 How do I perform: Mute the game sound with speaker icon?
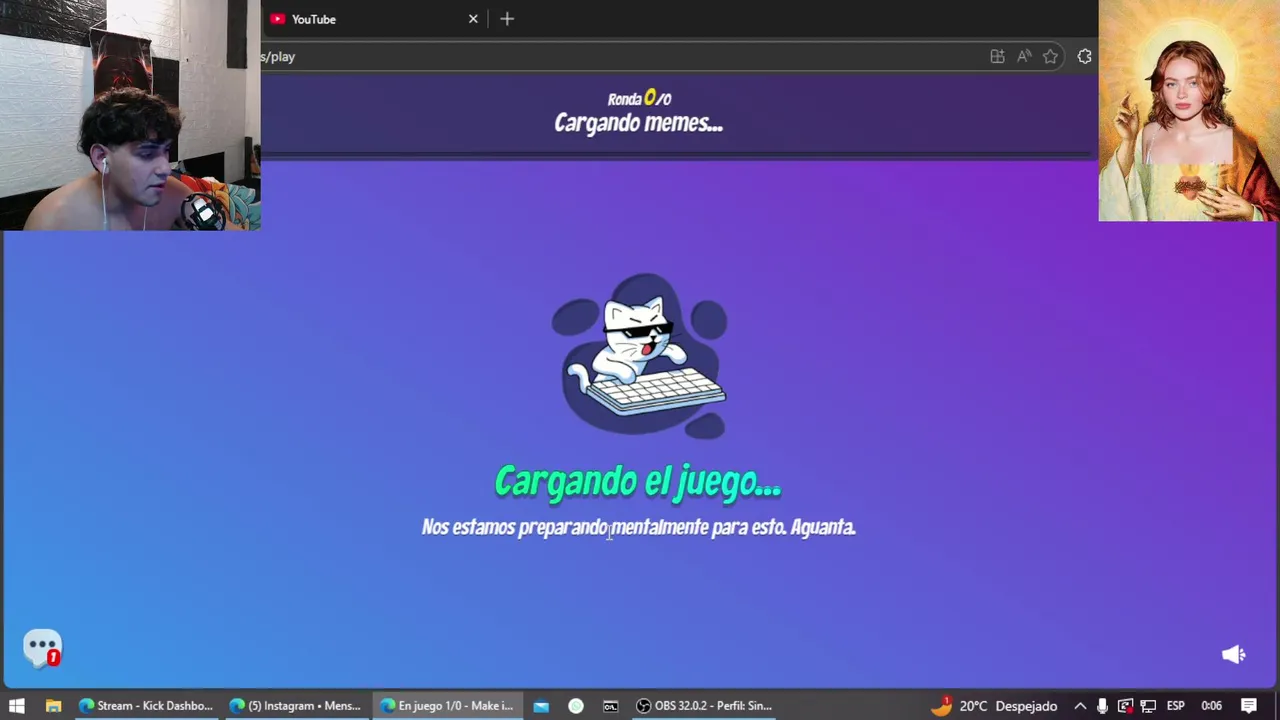(x=1233, y=654)
